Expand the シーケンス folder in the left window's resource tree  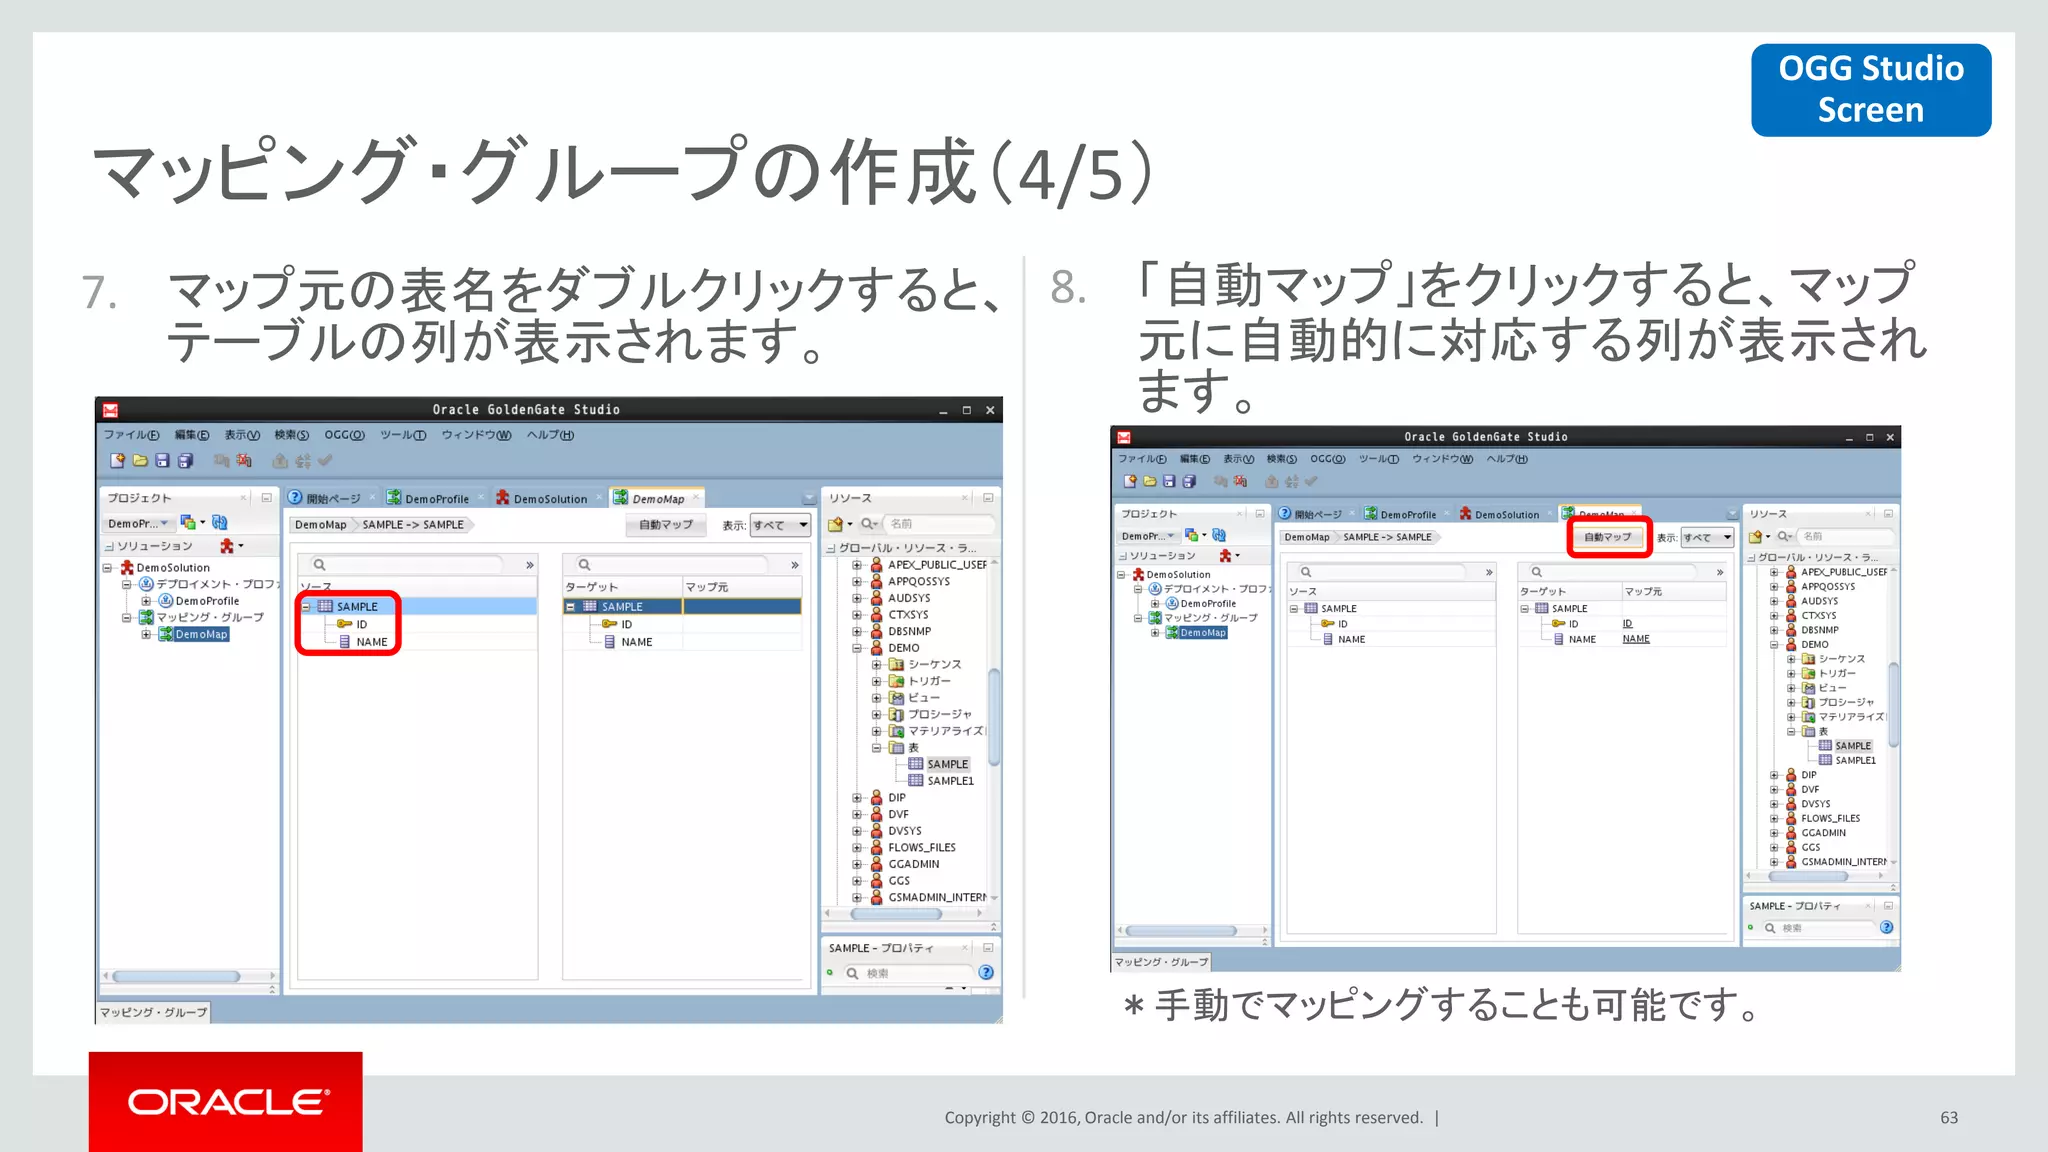coord(876,665)
